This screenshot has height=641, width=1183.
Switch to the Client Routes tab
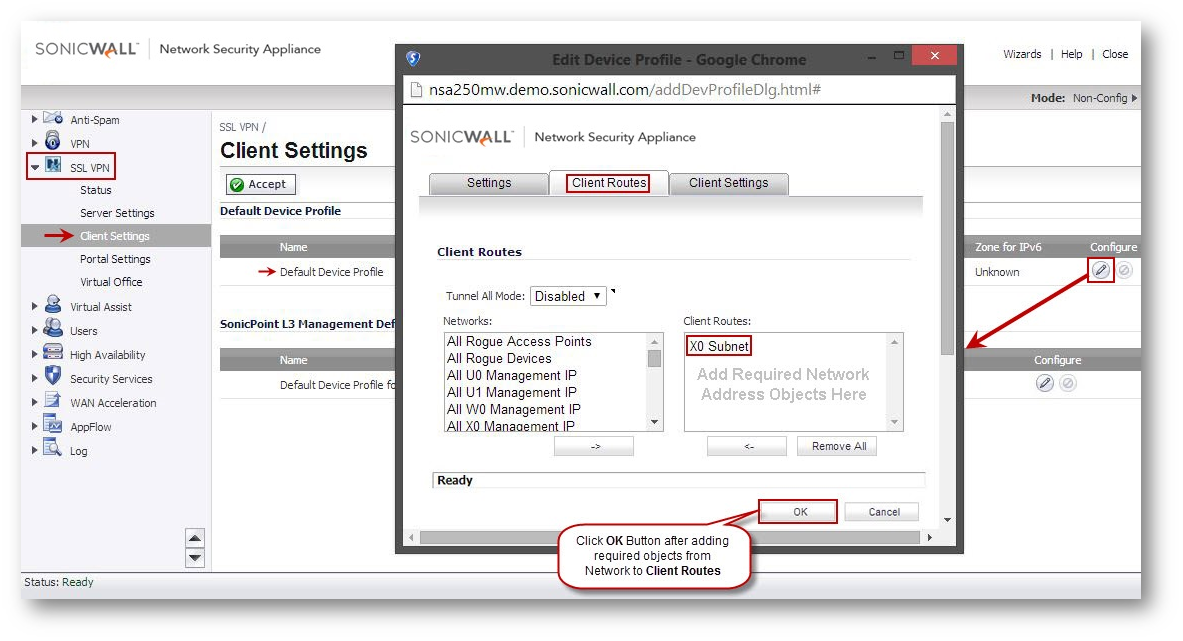pos(608,183)
